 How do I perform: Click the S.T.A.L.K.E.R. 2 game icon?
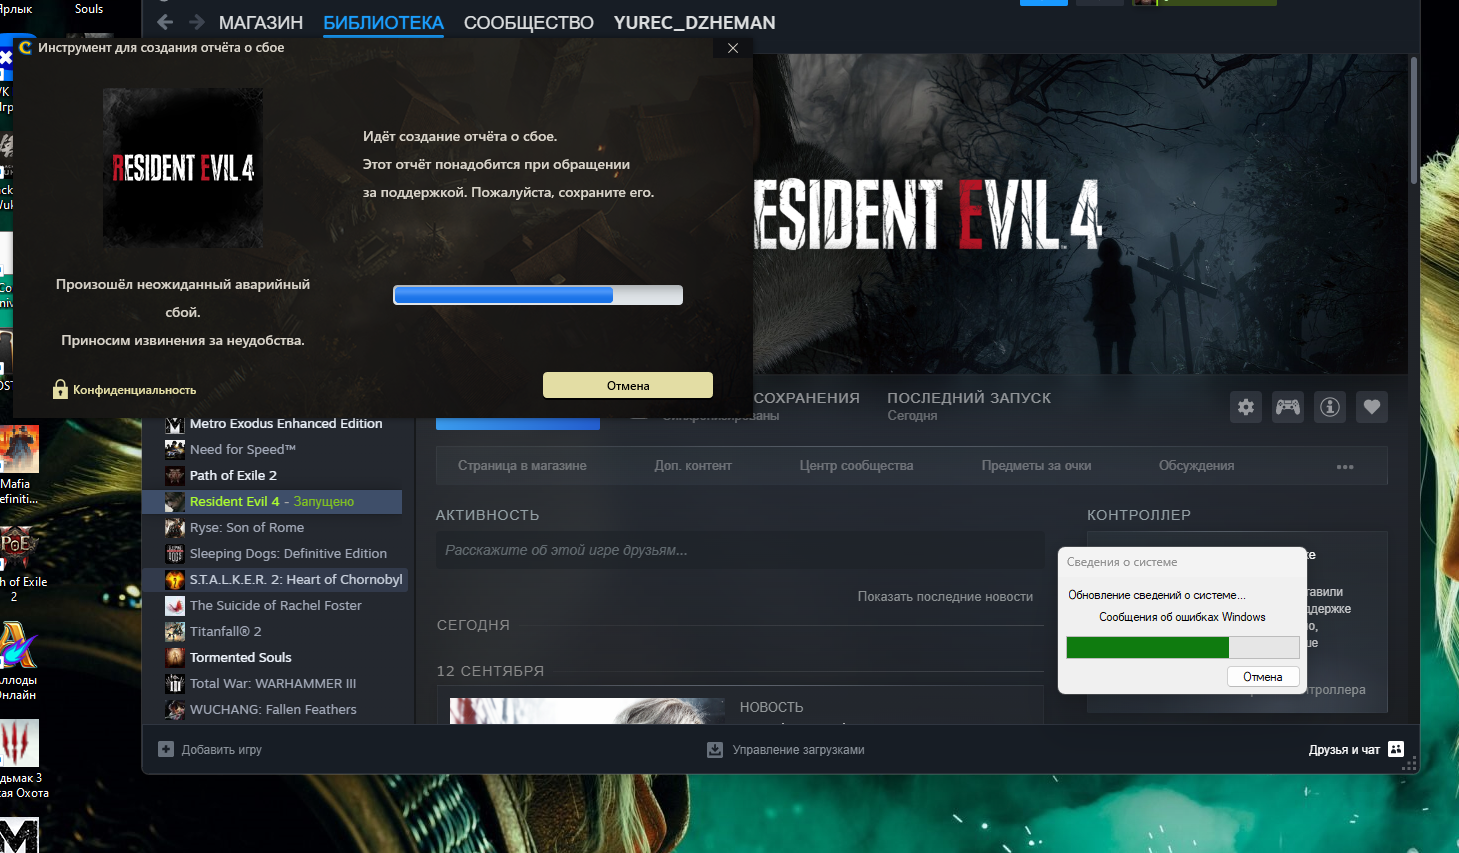click(175, 580)
